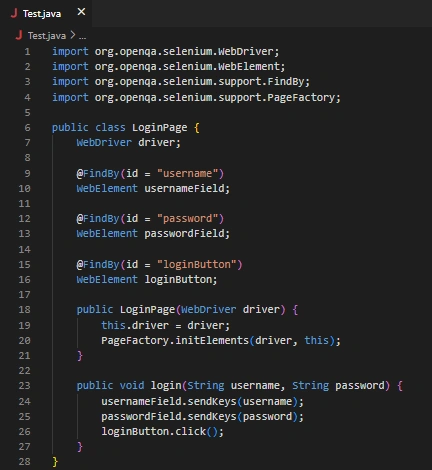
Task: Click line number 18 in the gutter
Action: click(x=24, y=309)
